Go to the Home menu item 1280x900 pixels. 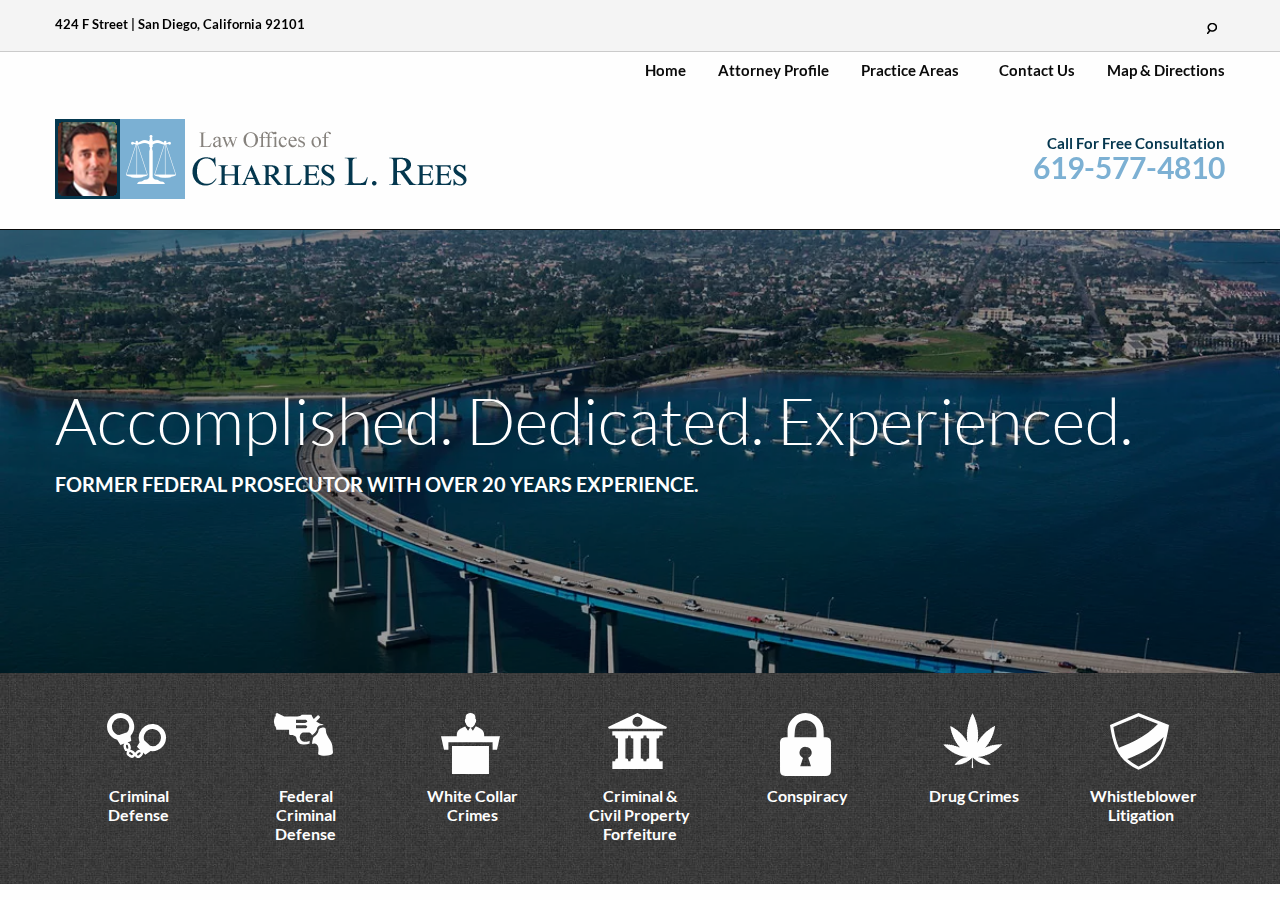click(665, 70)
